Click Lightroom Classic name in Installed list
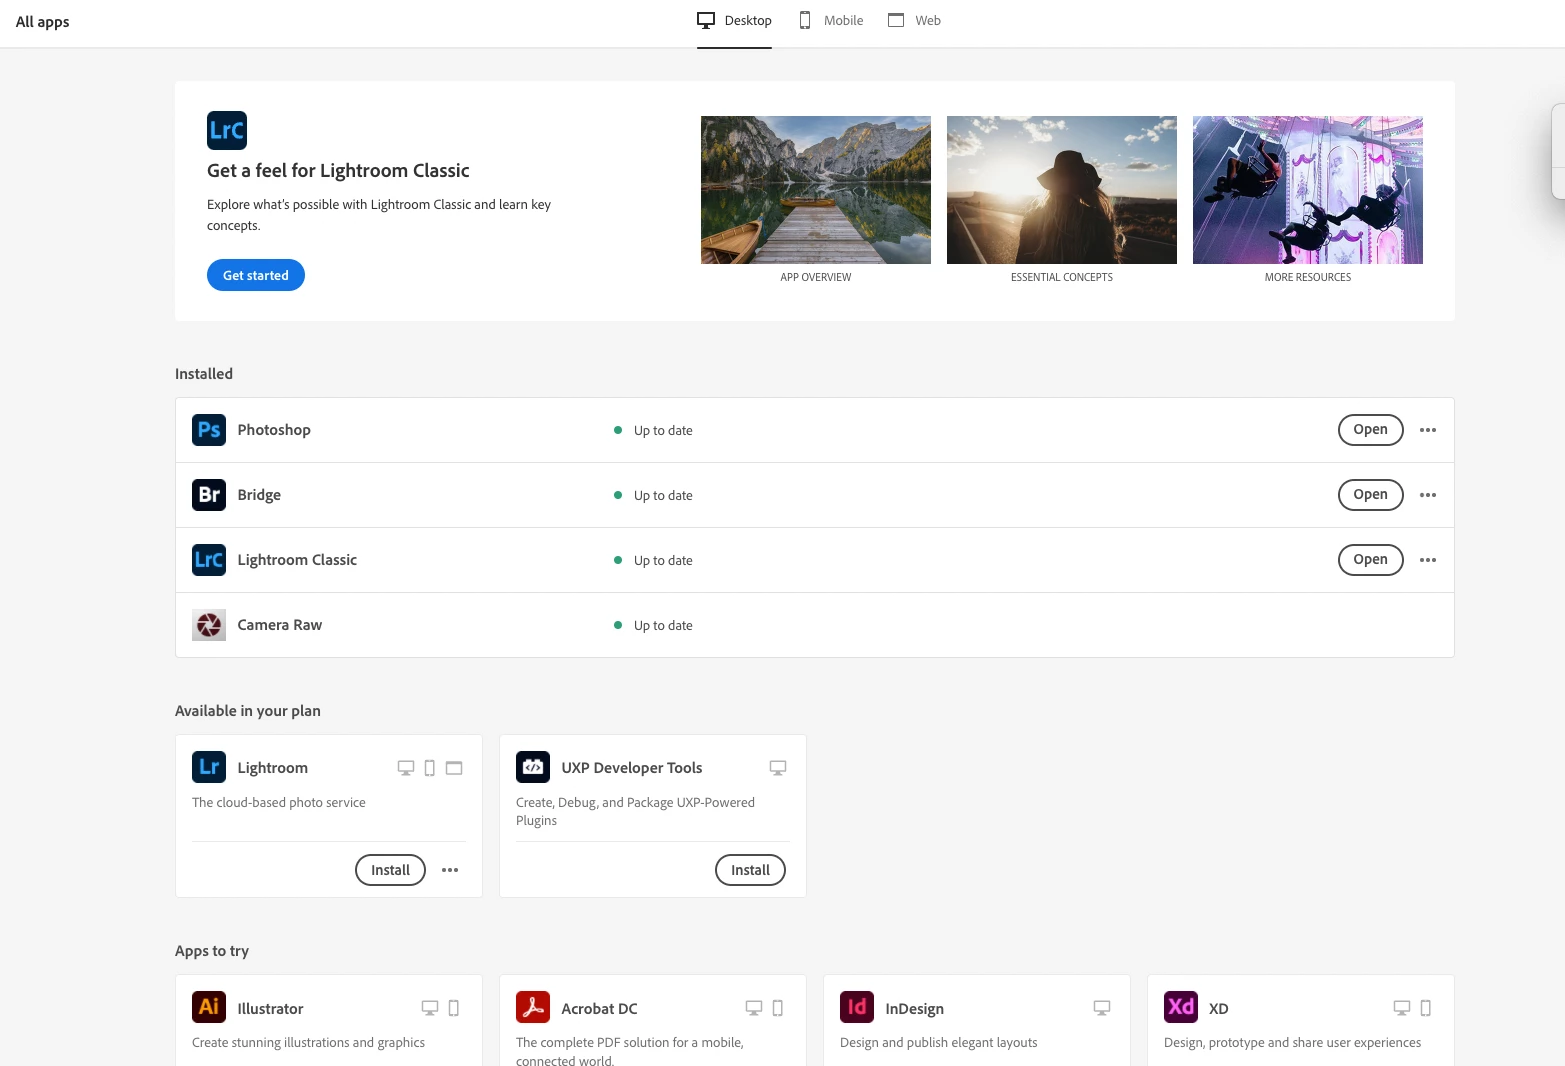The height and width of the screenshot is (1066, 1565). (x=297, y=560)
